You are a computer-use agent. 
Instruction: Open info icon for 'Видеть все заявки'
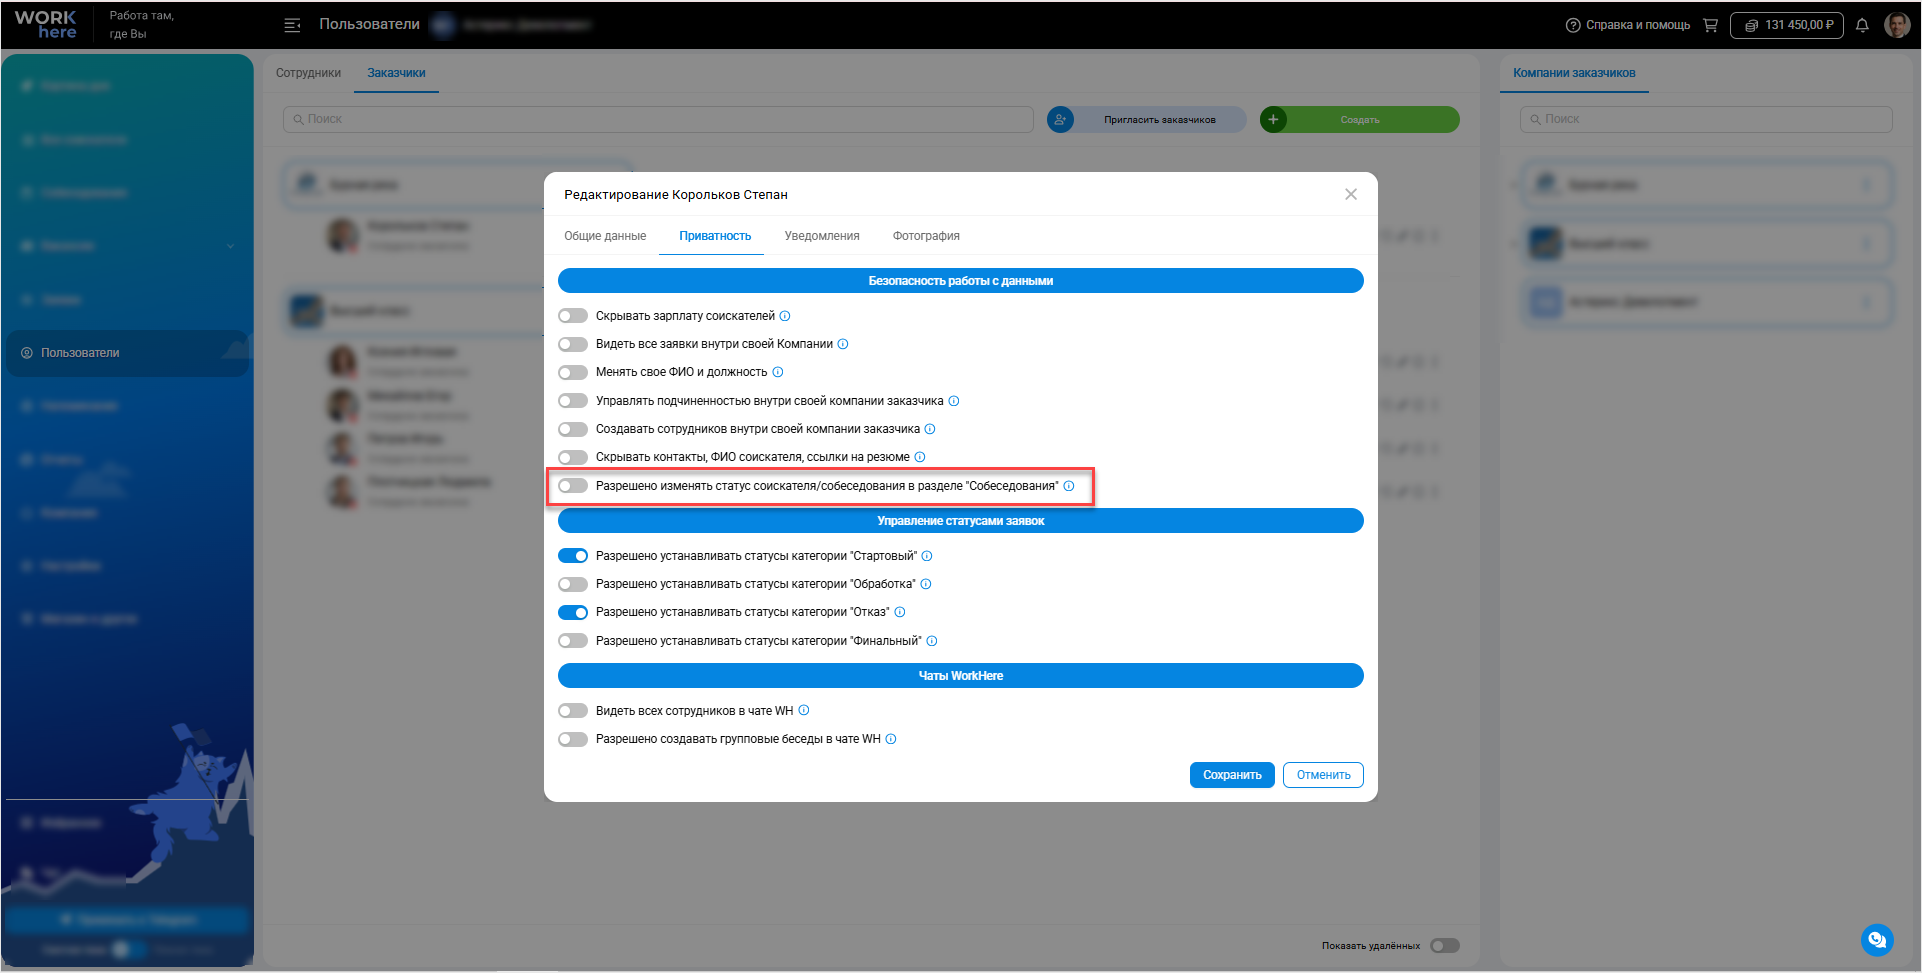tap(843, 344)
